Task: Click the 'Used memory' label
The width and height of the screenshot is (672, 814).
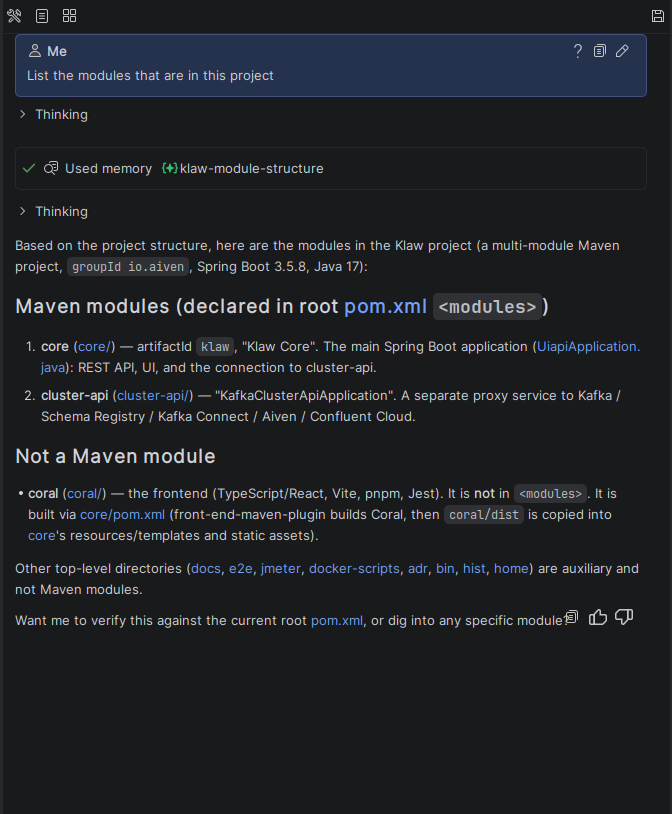Action: [x=109, y=168]
